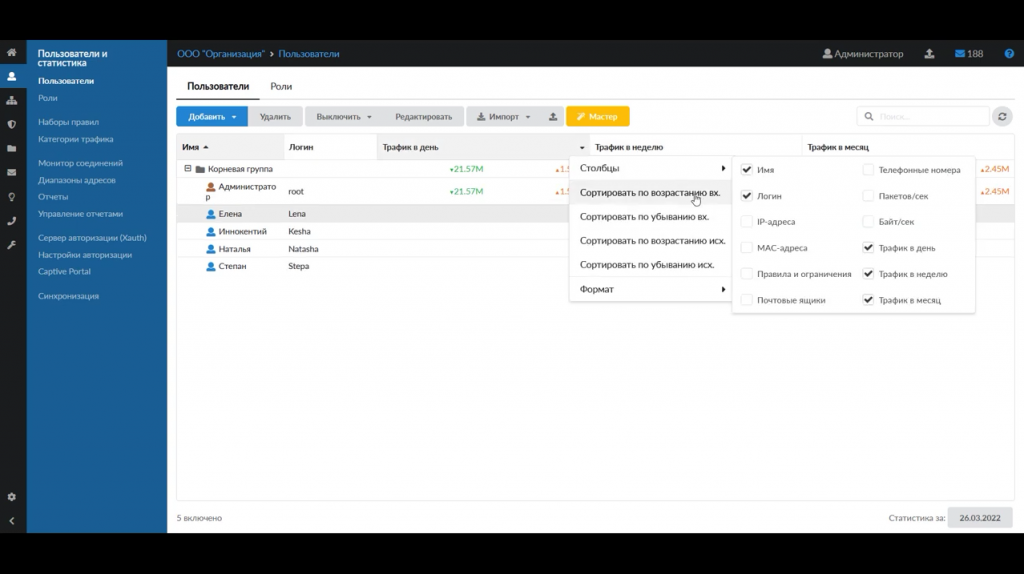The width and height of the screenshot is (1024, 574).
Task: Click the Удалить button
Action: pos(275,116)
